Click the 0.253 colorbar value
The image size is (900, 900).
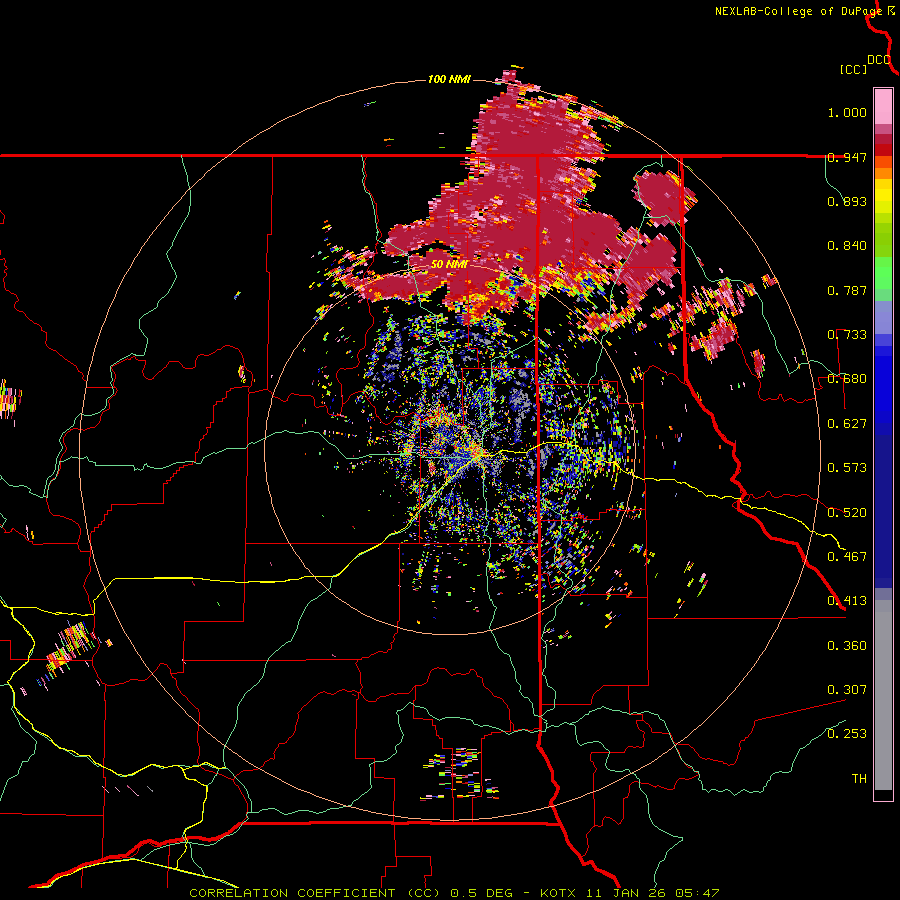pyautogui.click(x=847, y=734)
